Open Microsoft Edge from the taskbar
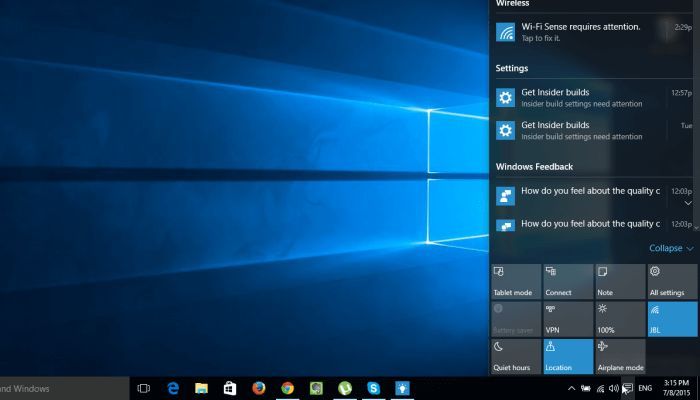 172,388
